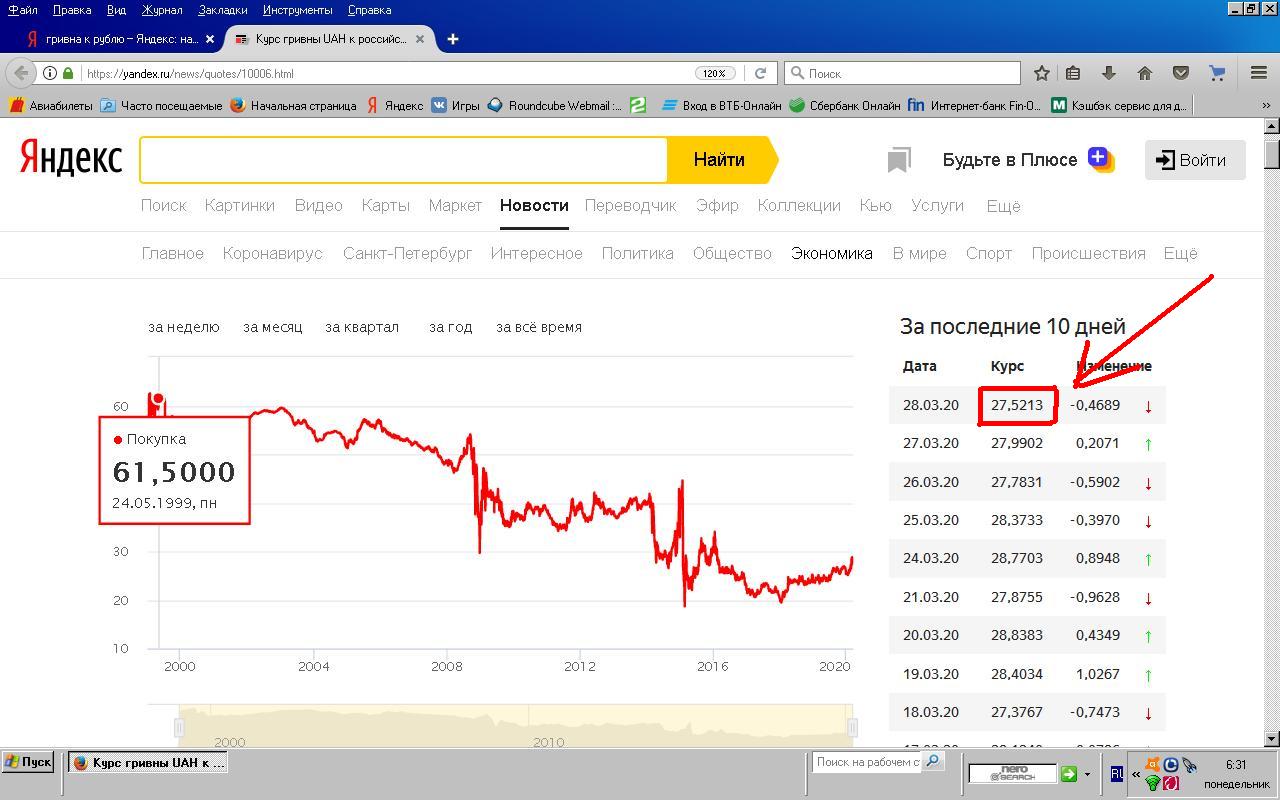
Task: Bookmark this page with star icon
Action: pyautogui.click(x=1042, y=73)
